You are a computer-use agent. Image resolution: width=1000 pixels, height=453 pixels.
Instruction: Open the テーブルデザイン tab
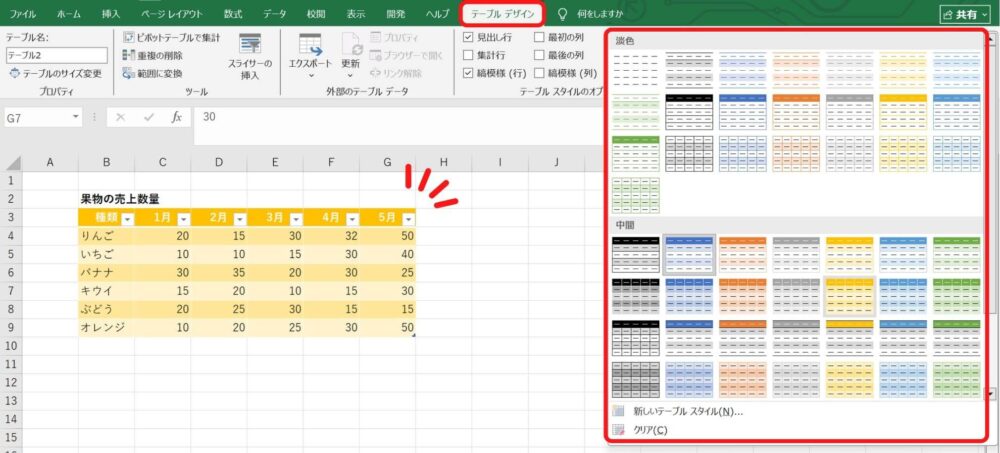coord(503,13)
